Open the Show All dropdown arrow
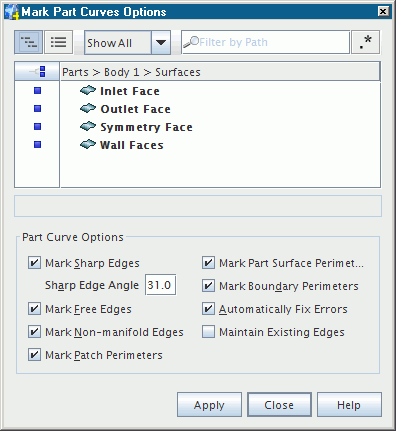This screenshot has height=431, width=396. click(161, 42)
